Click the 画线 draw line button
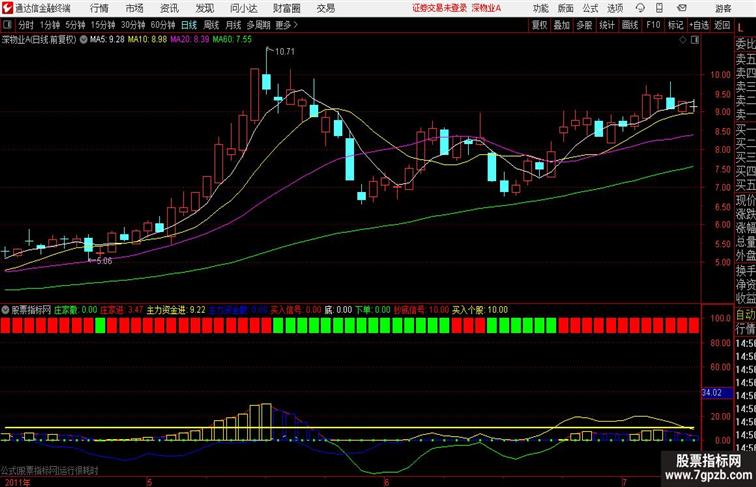Screen dimensions: 756x487 [x=630, y=25]
